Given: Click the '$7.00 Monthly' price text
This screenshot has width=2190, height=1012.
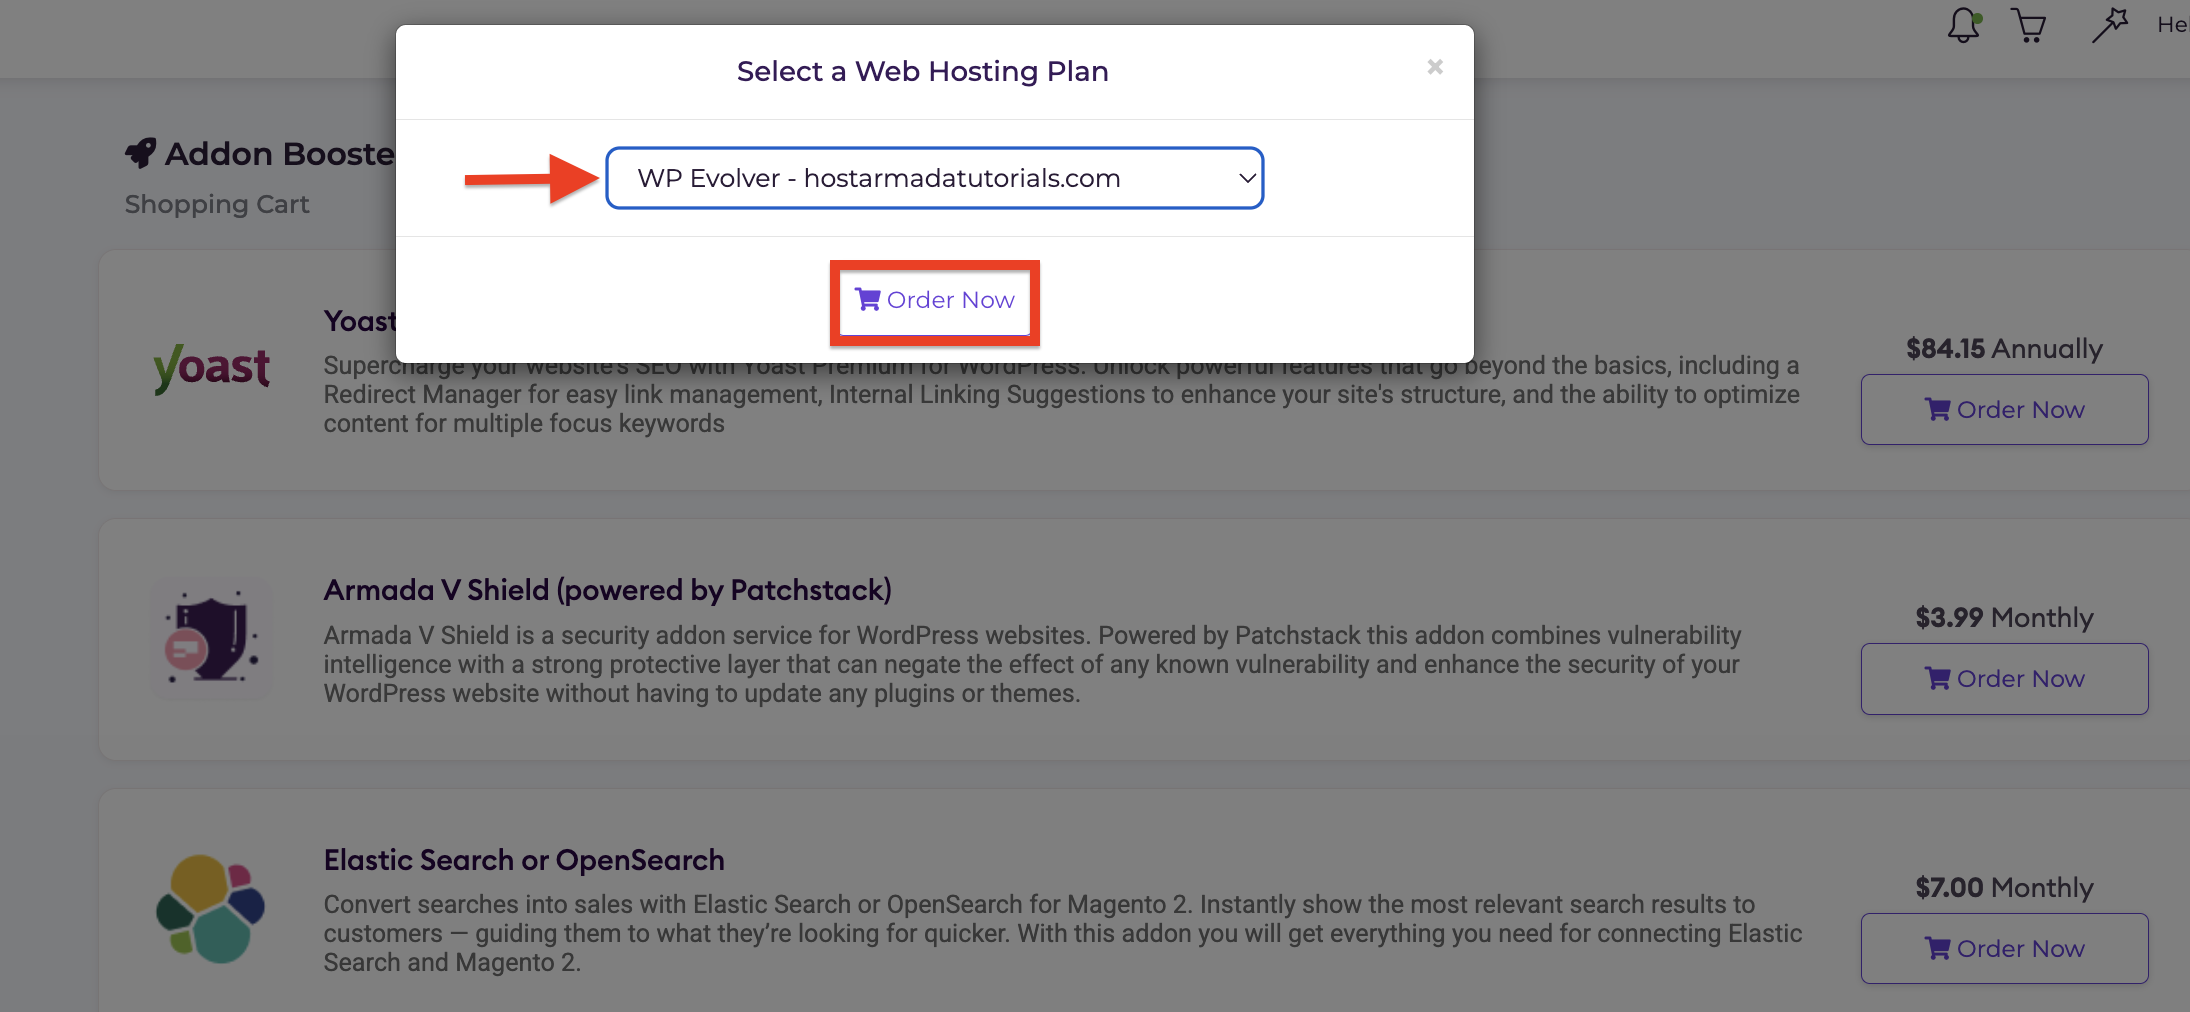Looking at the screenshot, I should pos(2004,887).
